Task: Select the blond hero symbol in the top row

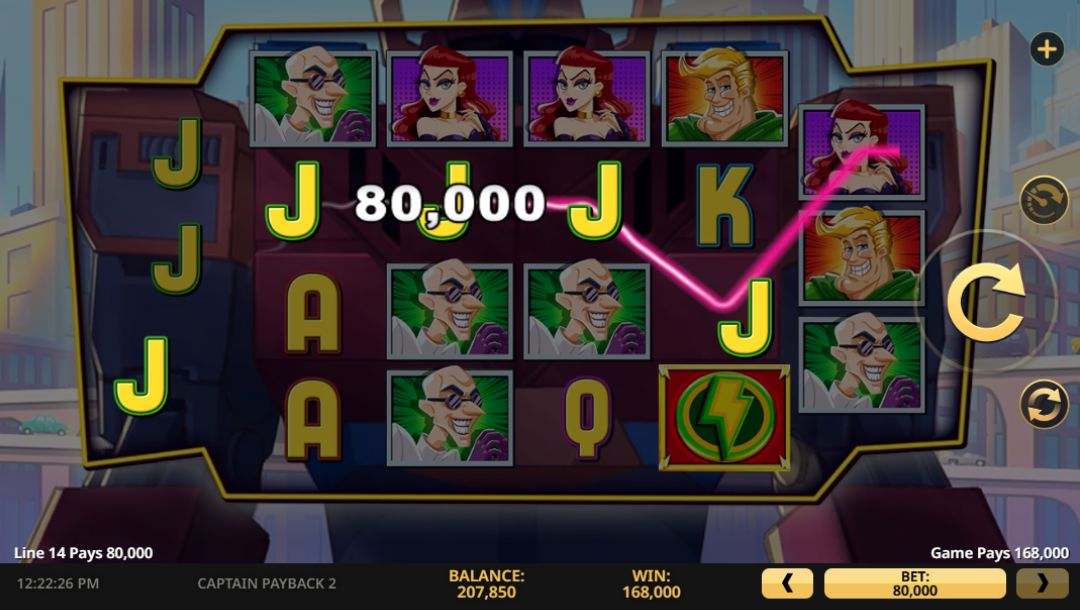Action: pos(725,98)
